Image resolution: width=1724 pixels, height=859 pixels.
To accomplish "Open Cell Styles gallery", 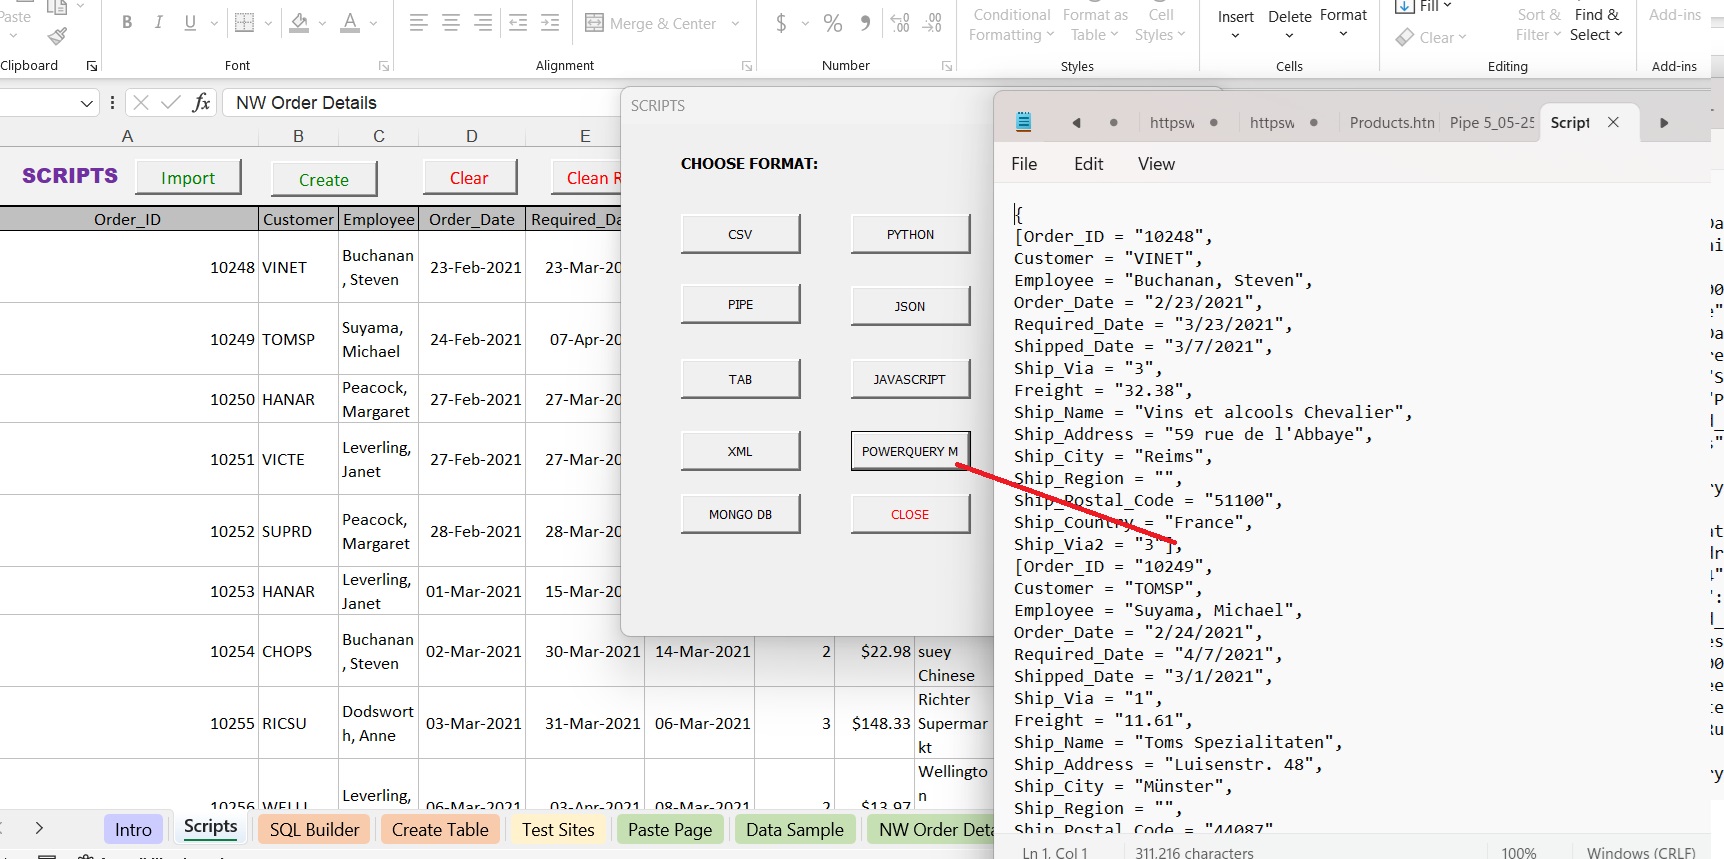I will coord(1160,25).
